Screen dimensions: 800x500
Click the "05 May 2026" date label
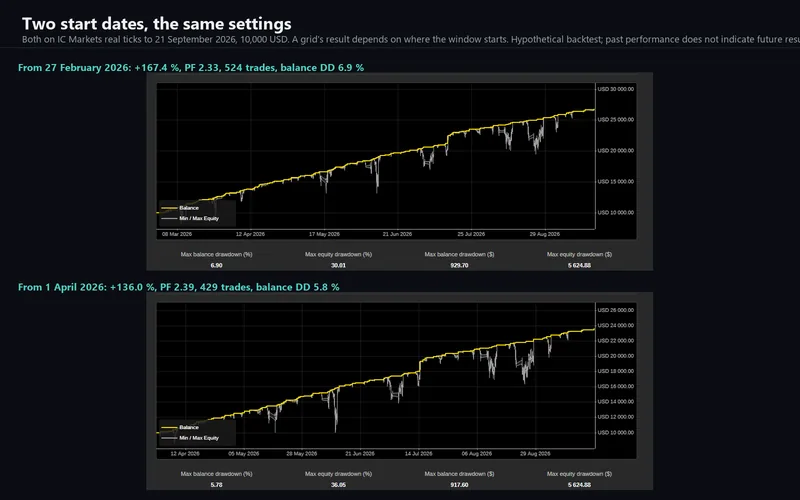point(244,454)
